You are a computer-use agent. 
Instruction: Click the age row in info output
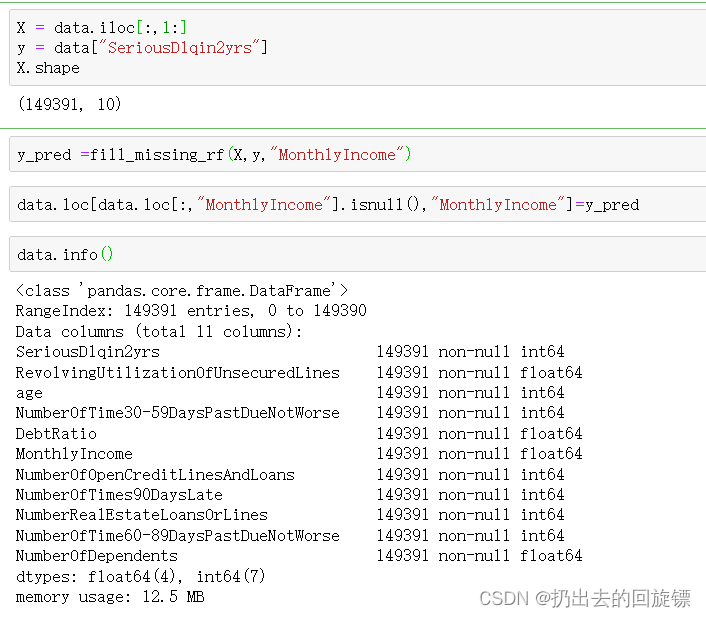pos(290,393)
